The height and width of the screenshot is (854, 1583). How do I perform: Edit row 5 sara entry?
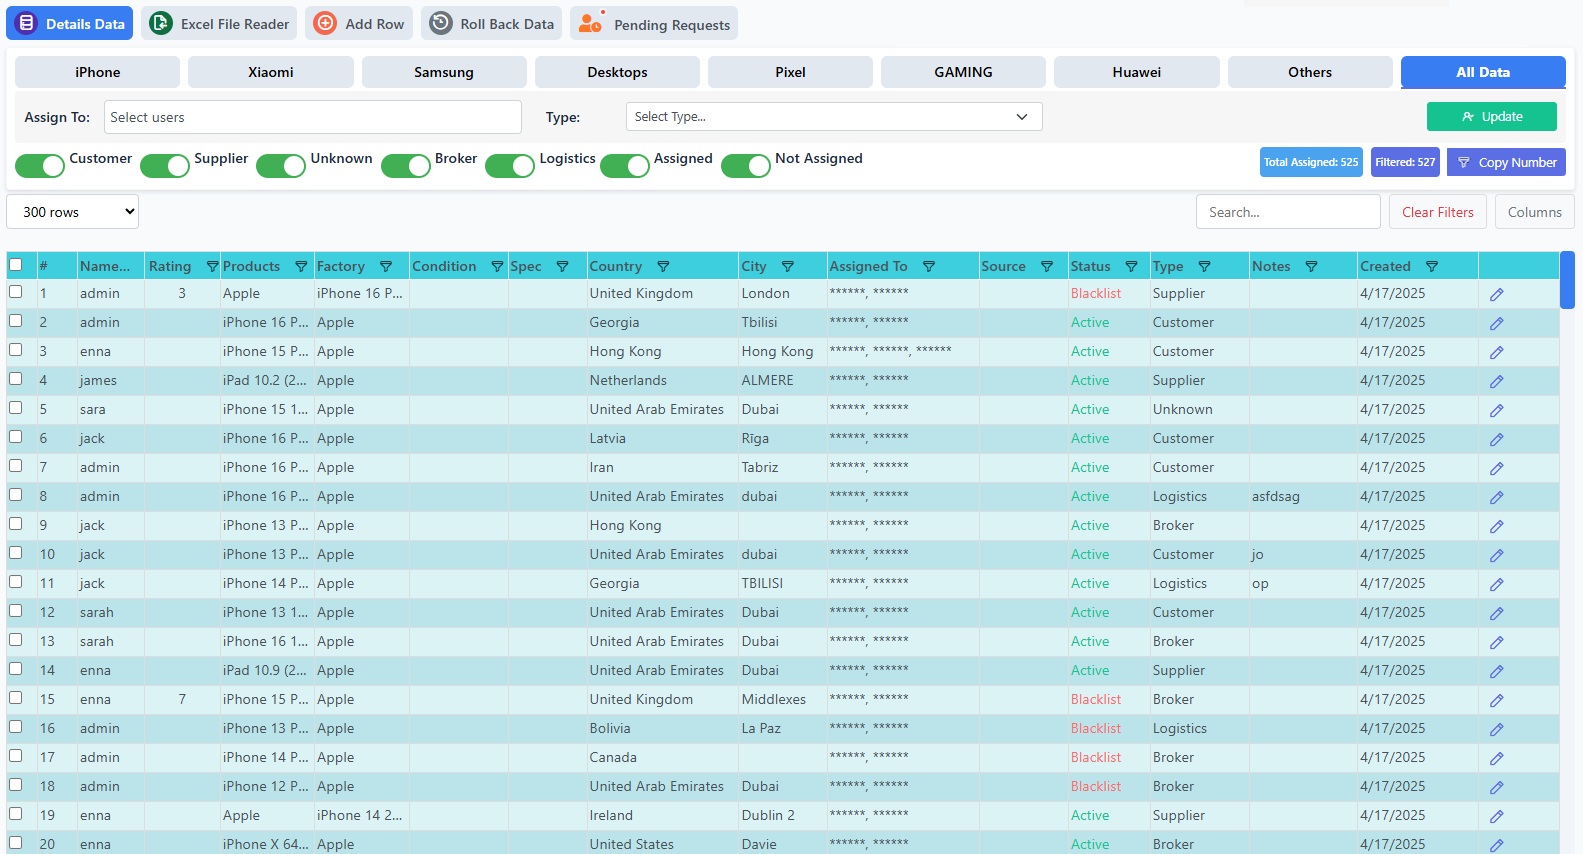(x=1496, y=410)
